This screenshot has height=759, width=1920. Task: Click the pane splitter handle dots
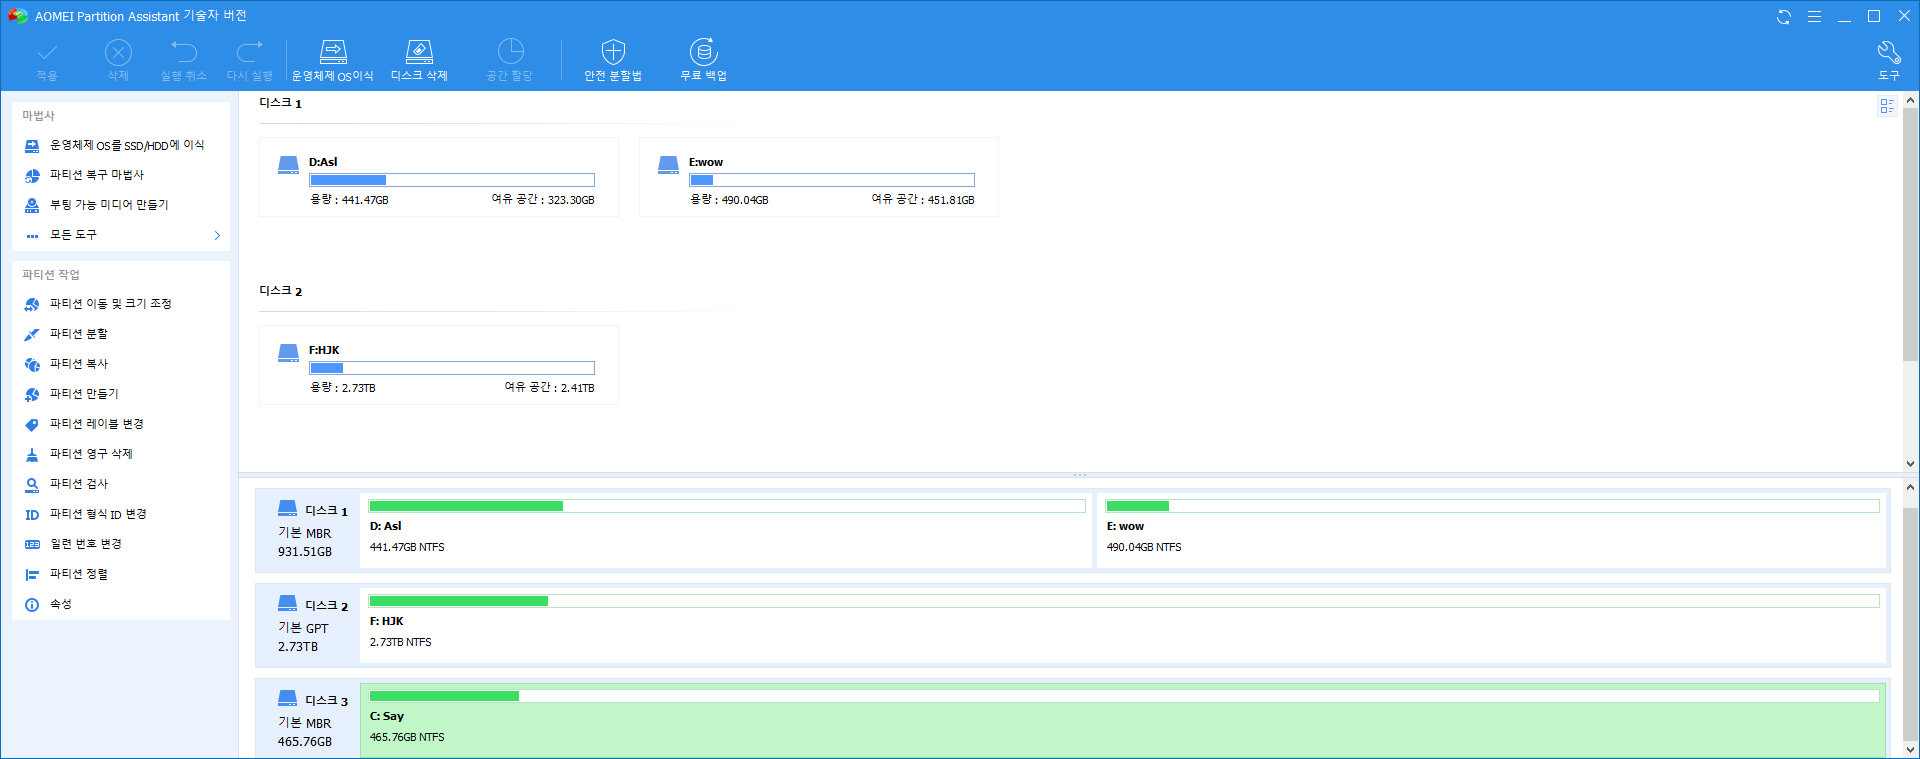coord(1080,475)
